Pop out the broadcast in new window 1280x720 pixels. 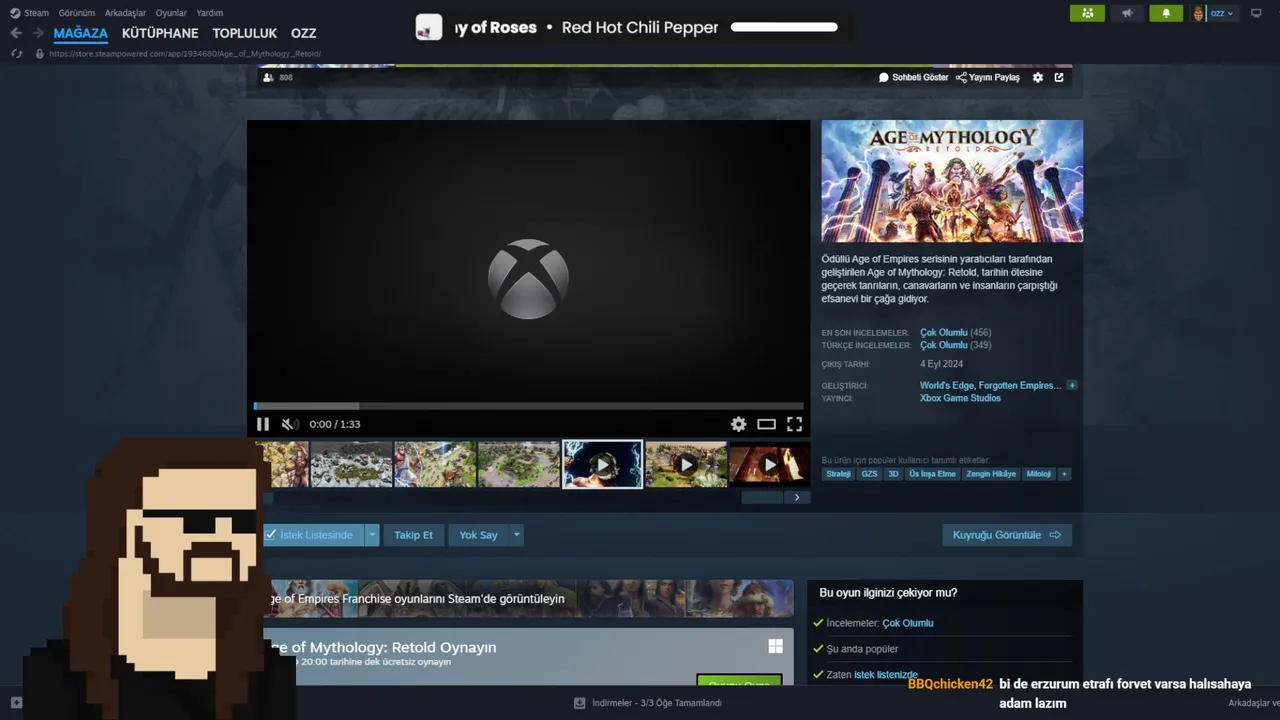1059,77
